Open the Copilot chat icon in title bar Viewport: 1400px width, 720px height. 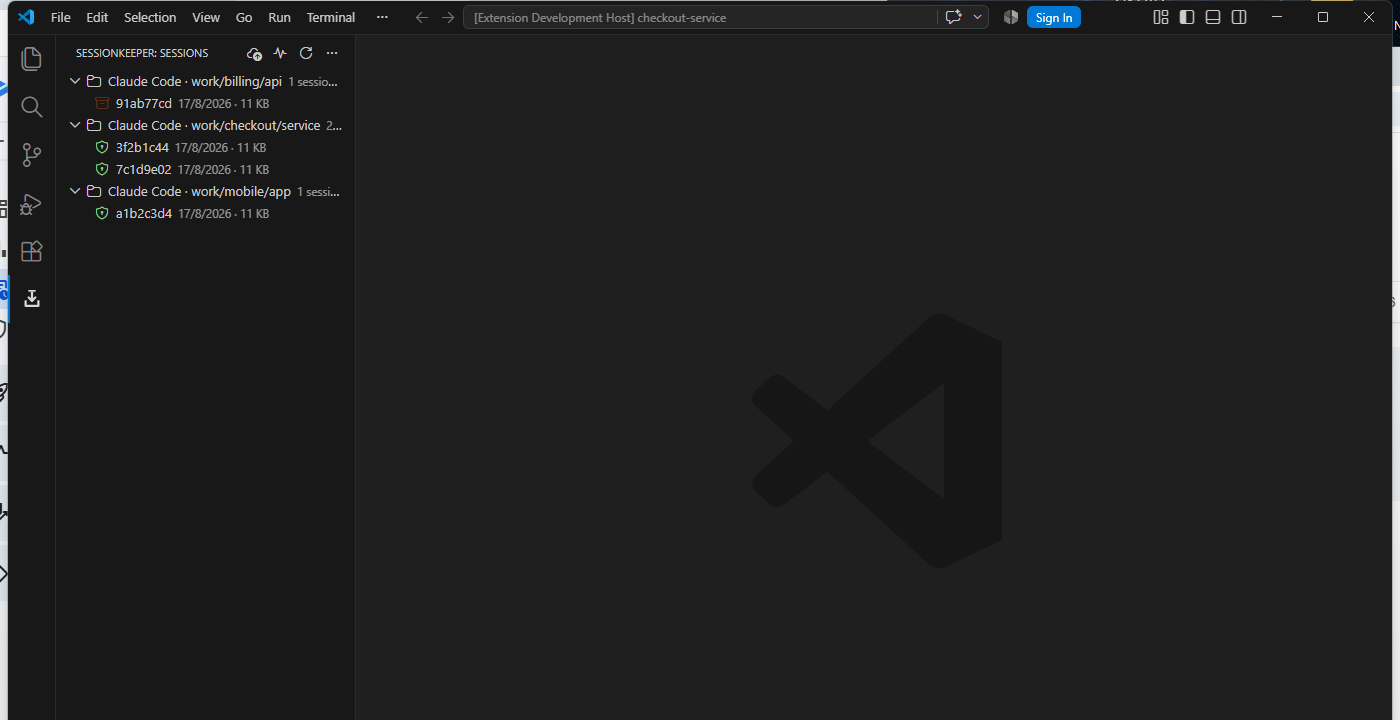[x=953, y=17]
